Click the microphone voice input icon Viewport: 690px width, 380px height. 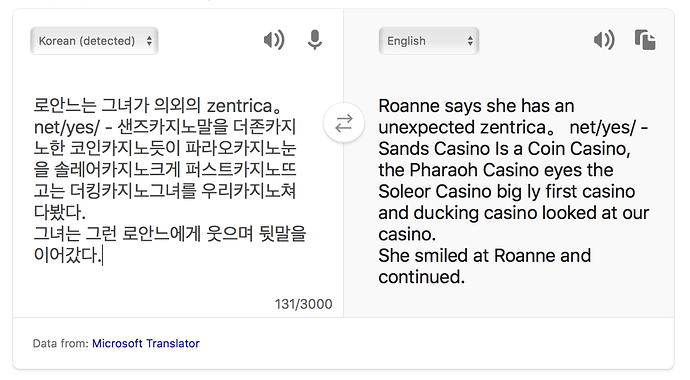(x=315, y=40)
